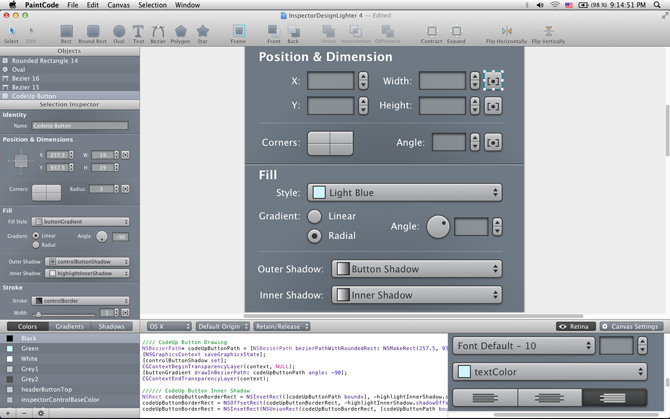Open the Font Default - 10 dropdown
The height and width of the screenshot is (419, 670).
click(x=523, y=346)
